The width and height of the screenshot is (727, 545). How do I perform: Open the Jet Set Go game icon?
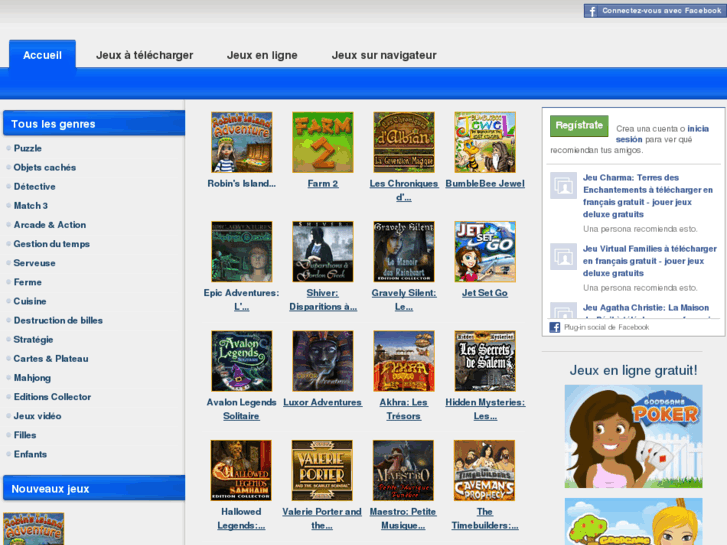[485, 252]
